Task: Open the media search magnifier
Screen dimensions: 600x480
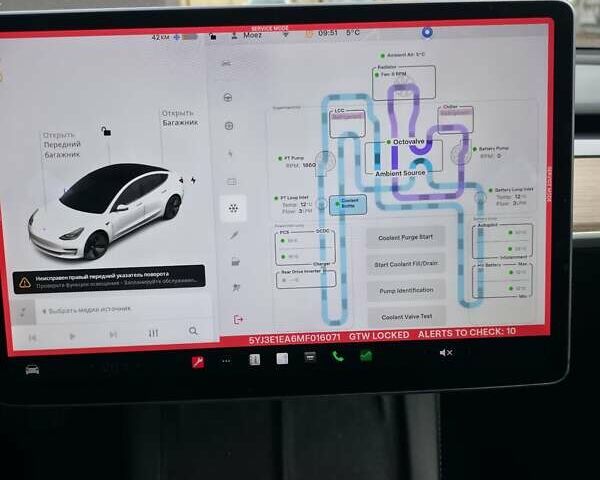Action: coord(193,331)
